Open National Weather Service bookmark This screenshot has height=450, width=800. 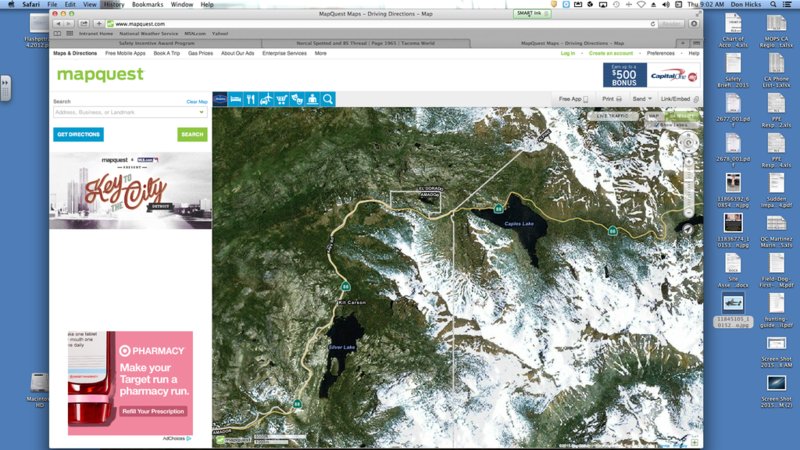148,34
